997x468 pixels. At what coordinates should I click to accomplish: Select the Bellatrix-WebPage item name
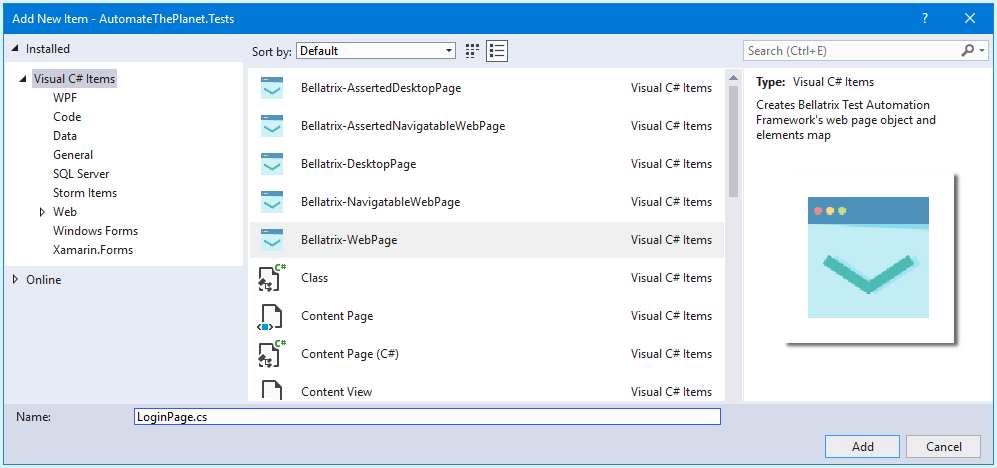(x=349, y=240)
